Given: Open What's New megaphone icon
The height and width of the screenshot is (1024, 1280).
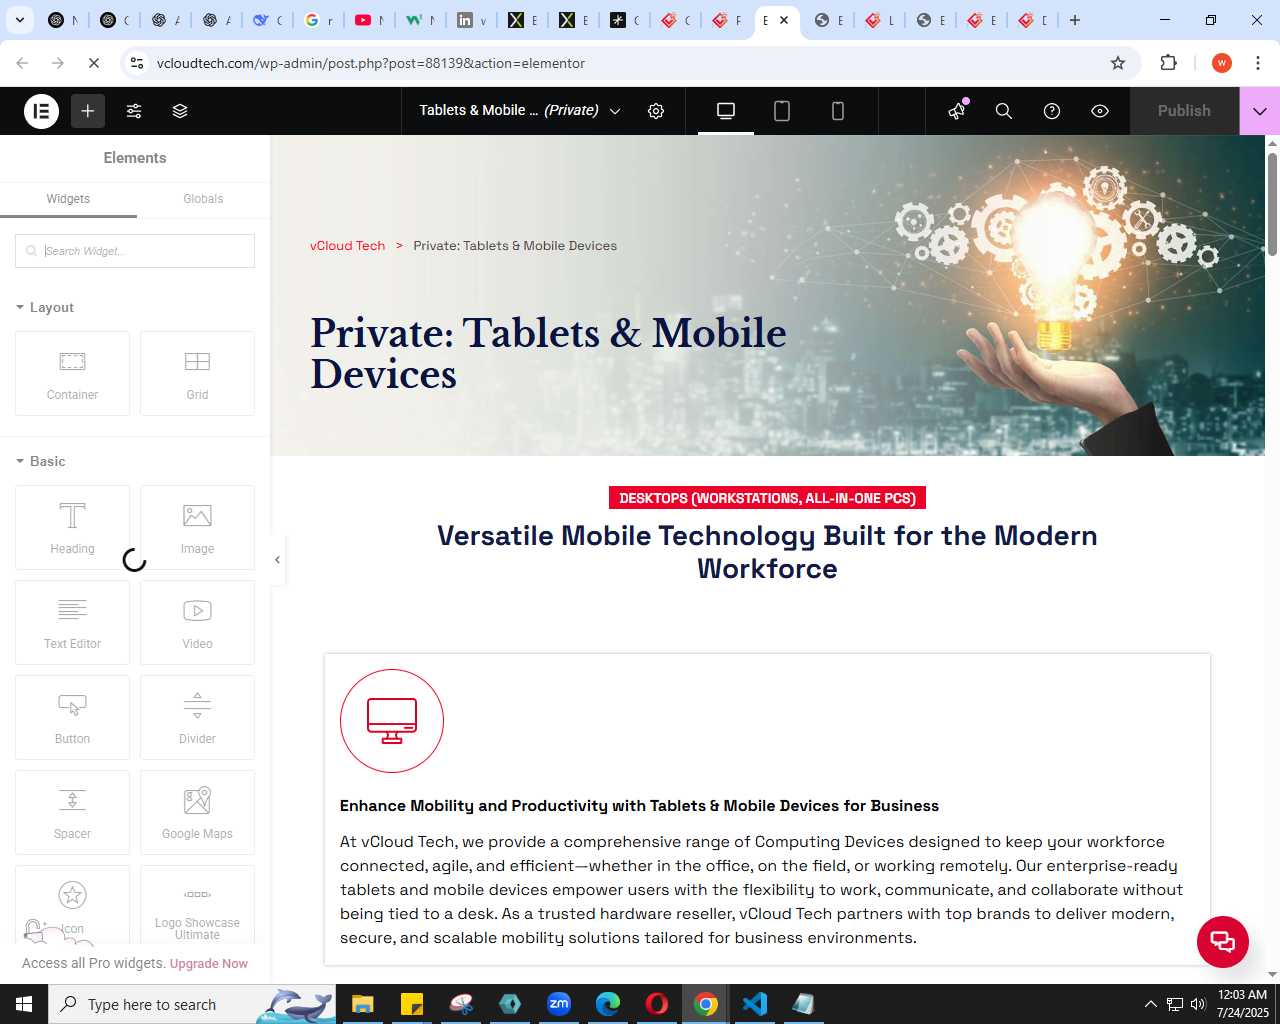Looking at the screenshot, I should tap(957, 111).
